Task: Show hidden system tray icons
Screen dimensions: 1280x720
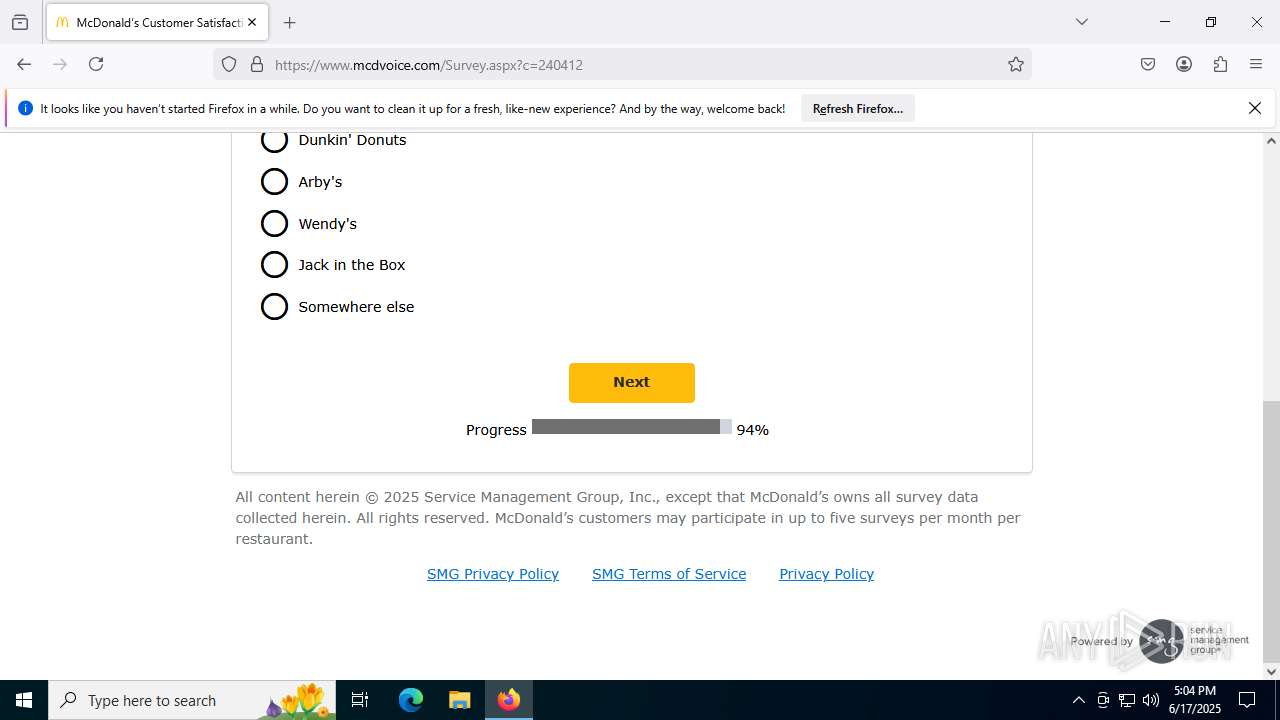Action: tap(1078, 700)
